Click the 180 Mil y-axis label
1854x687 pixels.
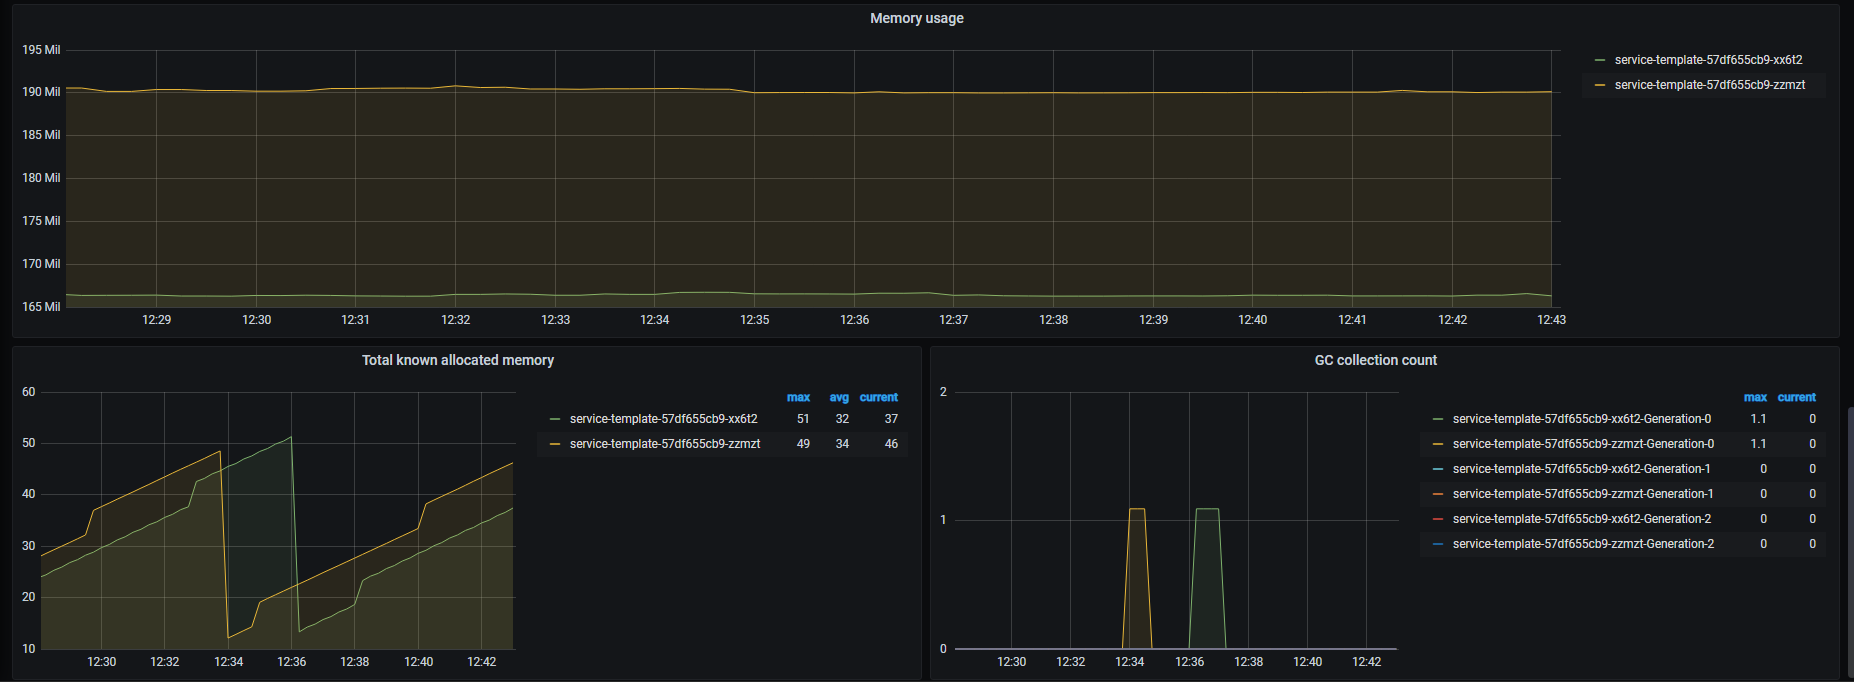pyautogui.click(x=41, y=178)
